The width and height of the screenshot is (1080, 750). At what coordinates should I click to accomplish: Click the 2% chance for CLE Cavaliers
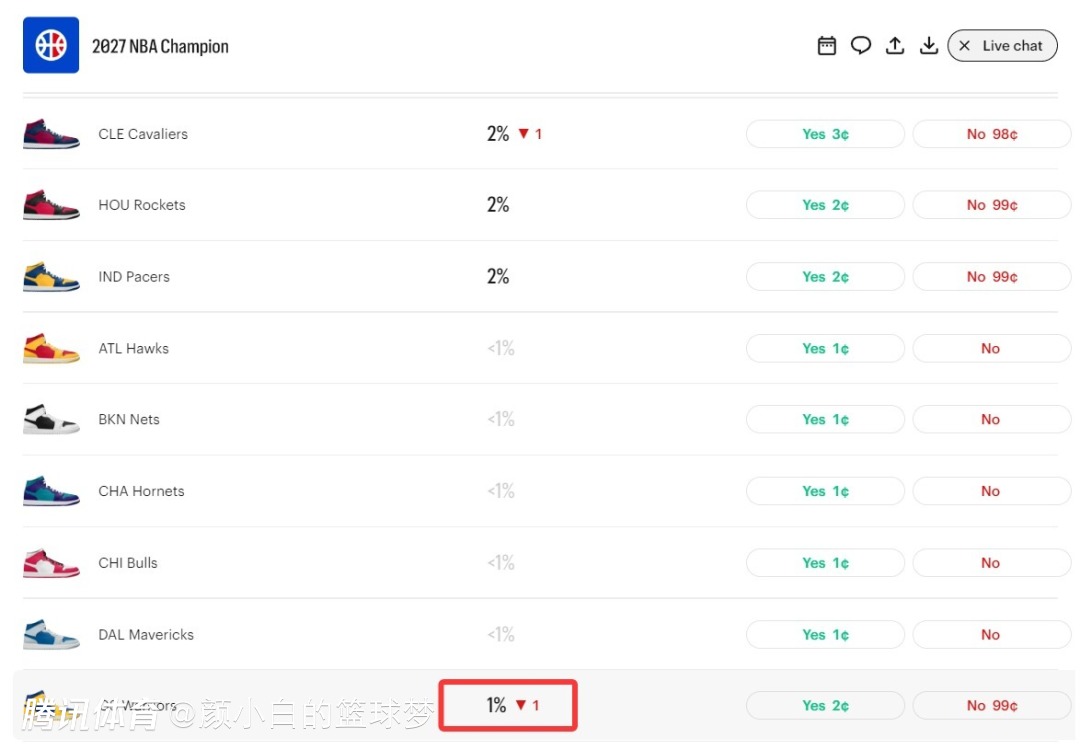498,134
